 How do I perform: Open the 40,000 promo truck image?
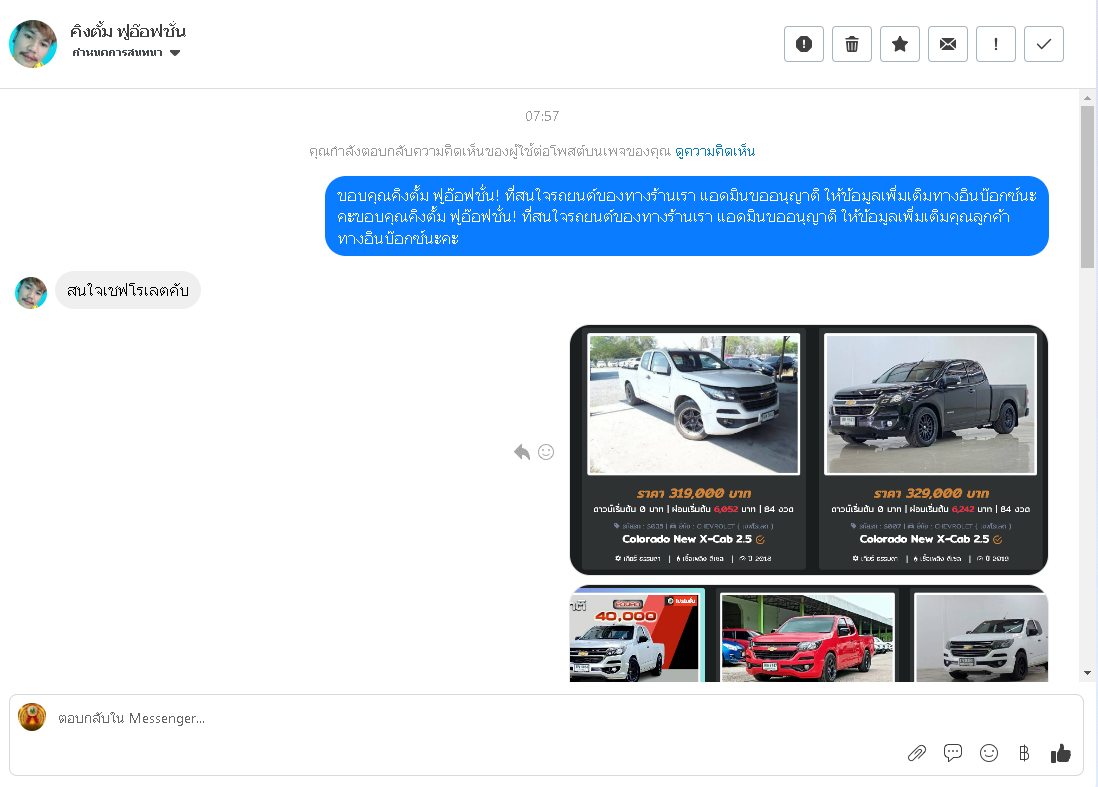637,636
